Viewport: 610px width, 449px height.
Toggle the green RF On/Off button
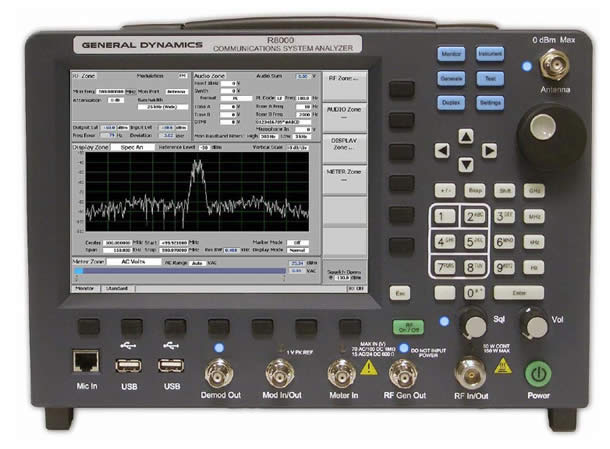pyautogui.click(x=408, y=327)
